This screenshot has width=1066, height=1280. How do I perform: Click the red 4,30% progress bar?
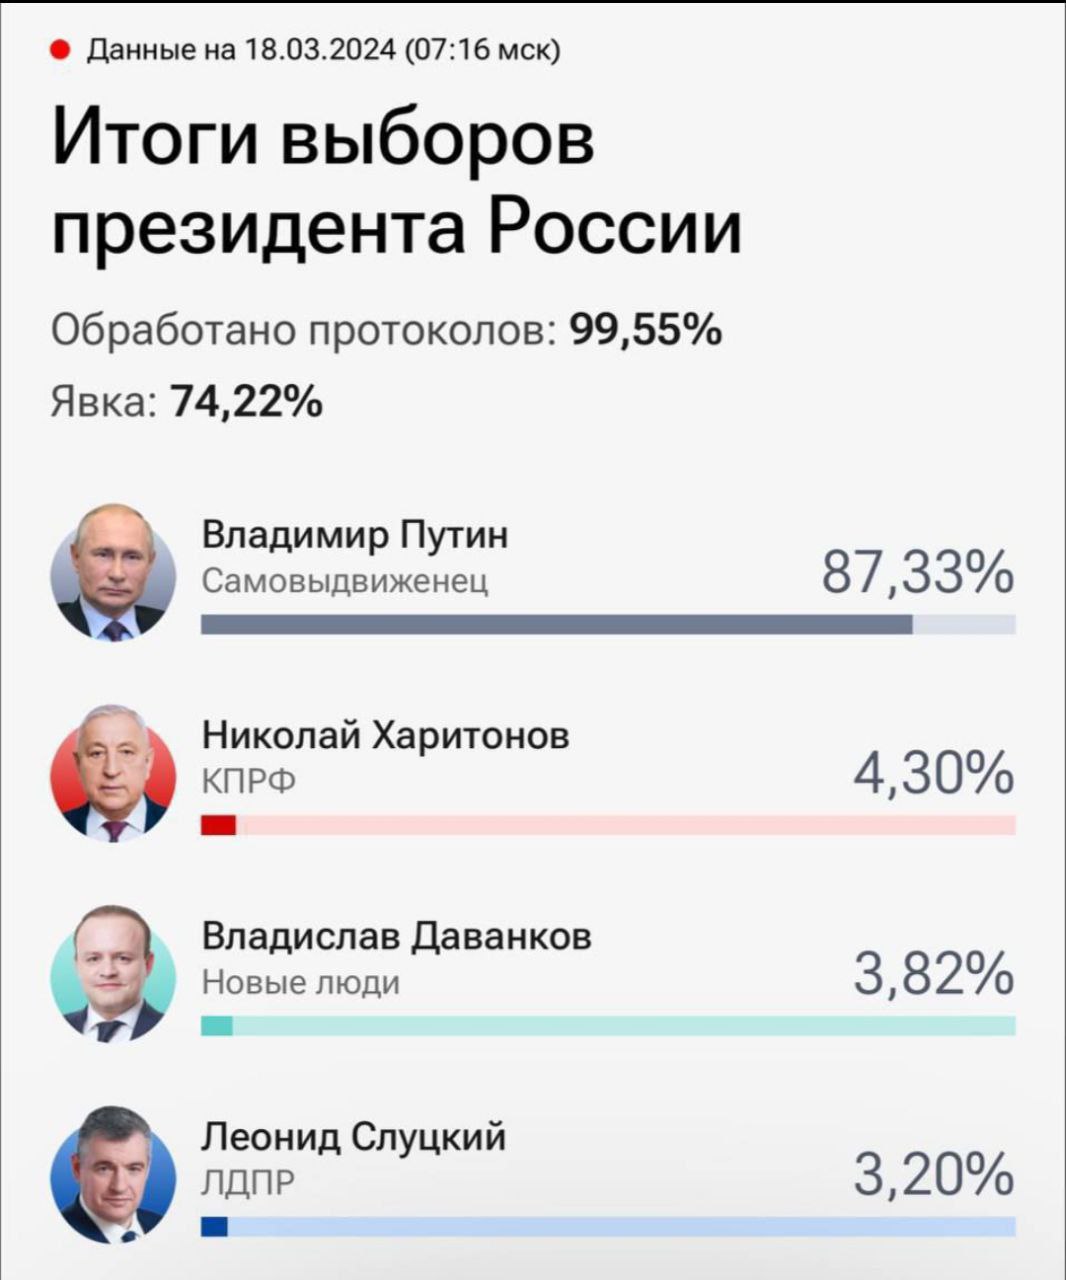click(x=218, y=825)
